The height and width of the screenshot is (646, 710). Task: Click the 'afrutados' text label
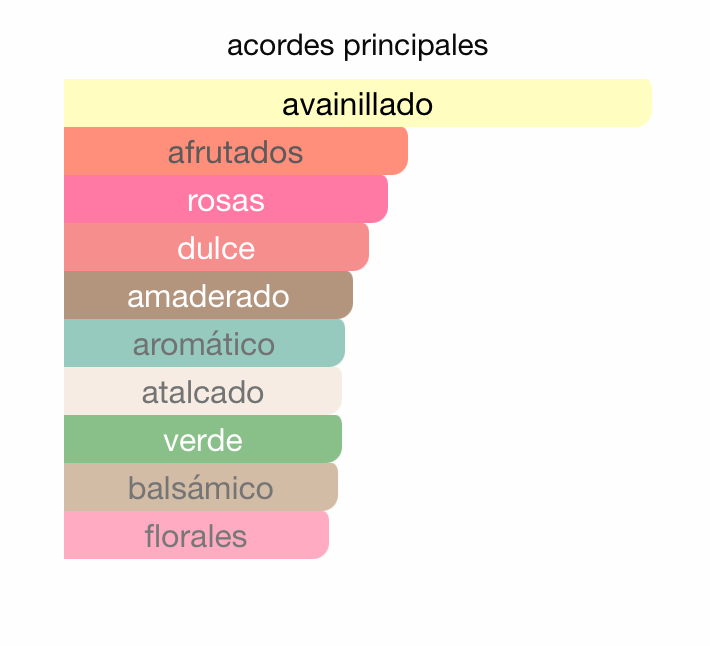pos(235,153)
